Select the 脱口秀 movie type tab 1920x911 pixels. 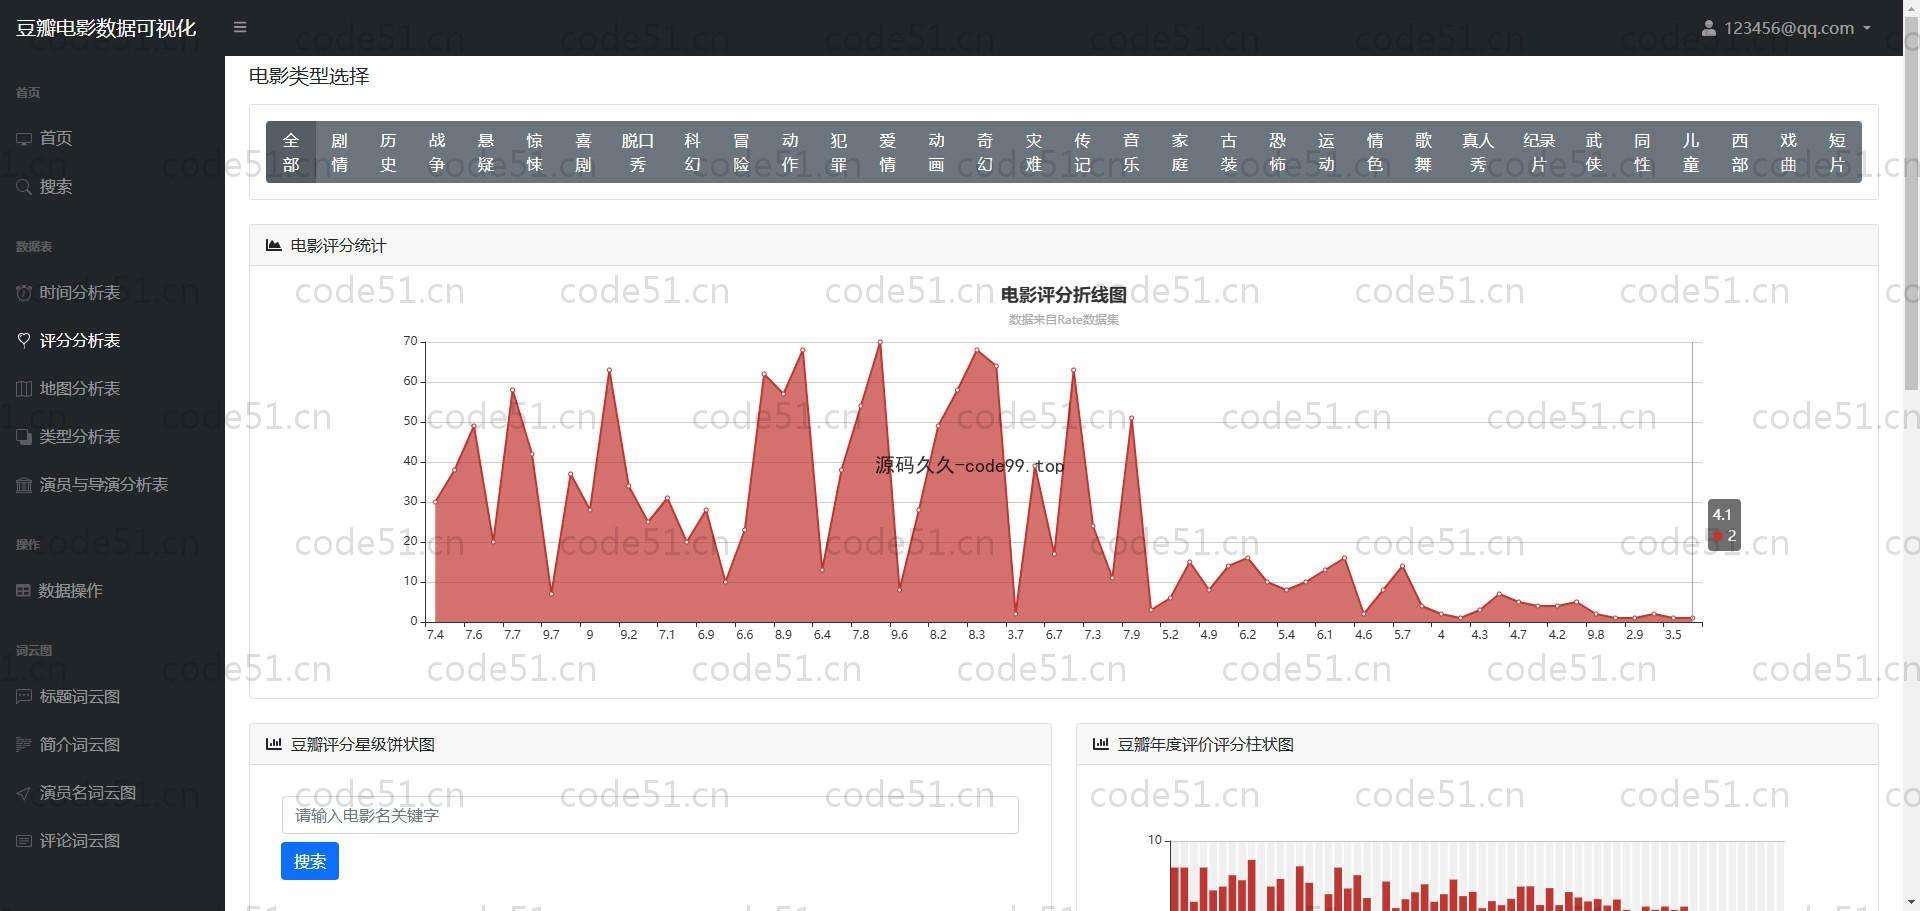(638, 152)
